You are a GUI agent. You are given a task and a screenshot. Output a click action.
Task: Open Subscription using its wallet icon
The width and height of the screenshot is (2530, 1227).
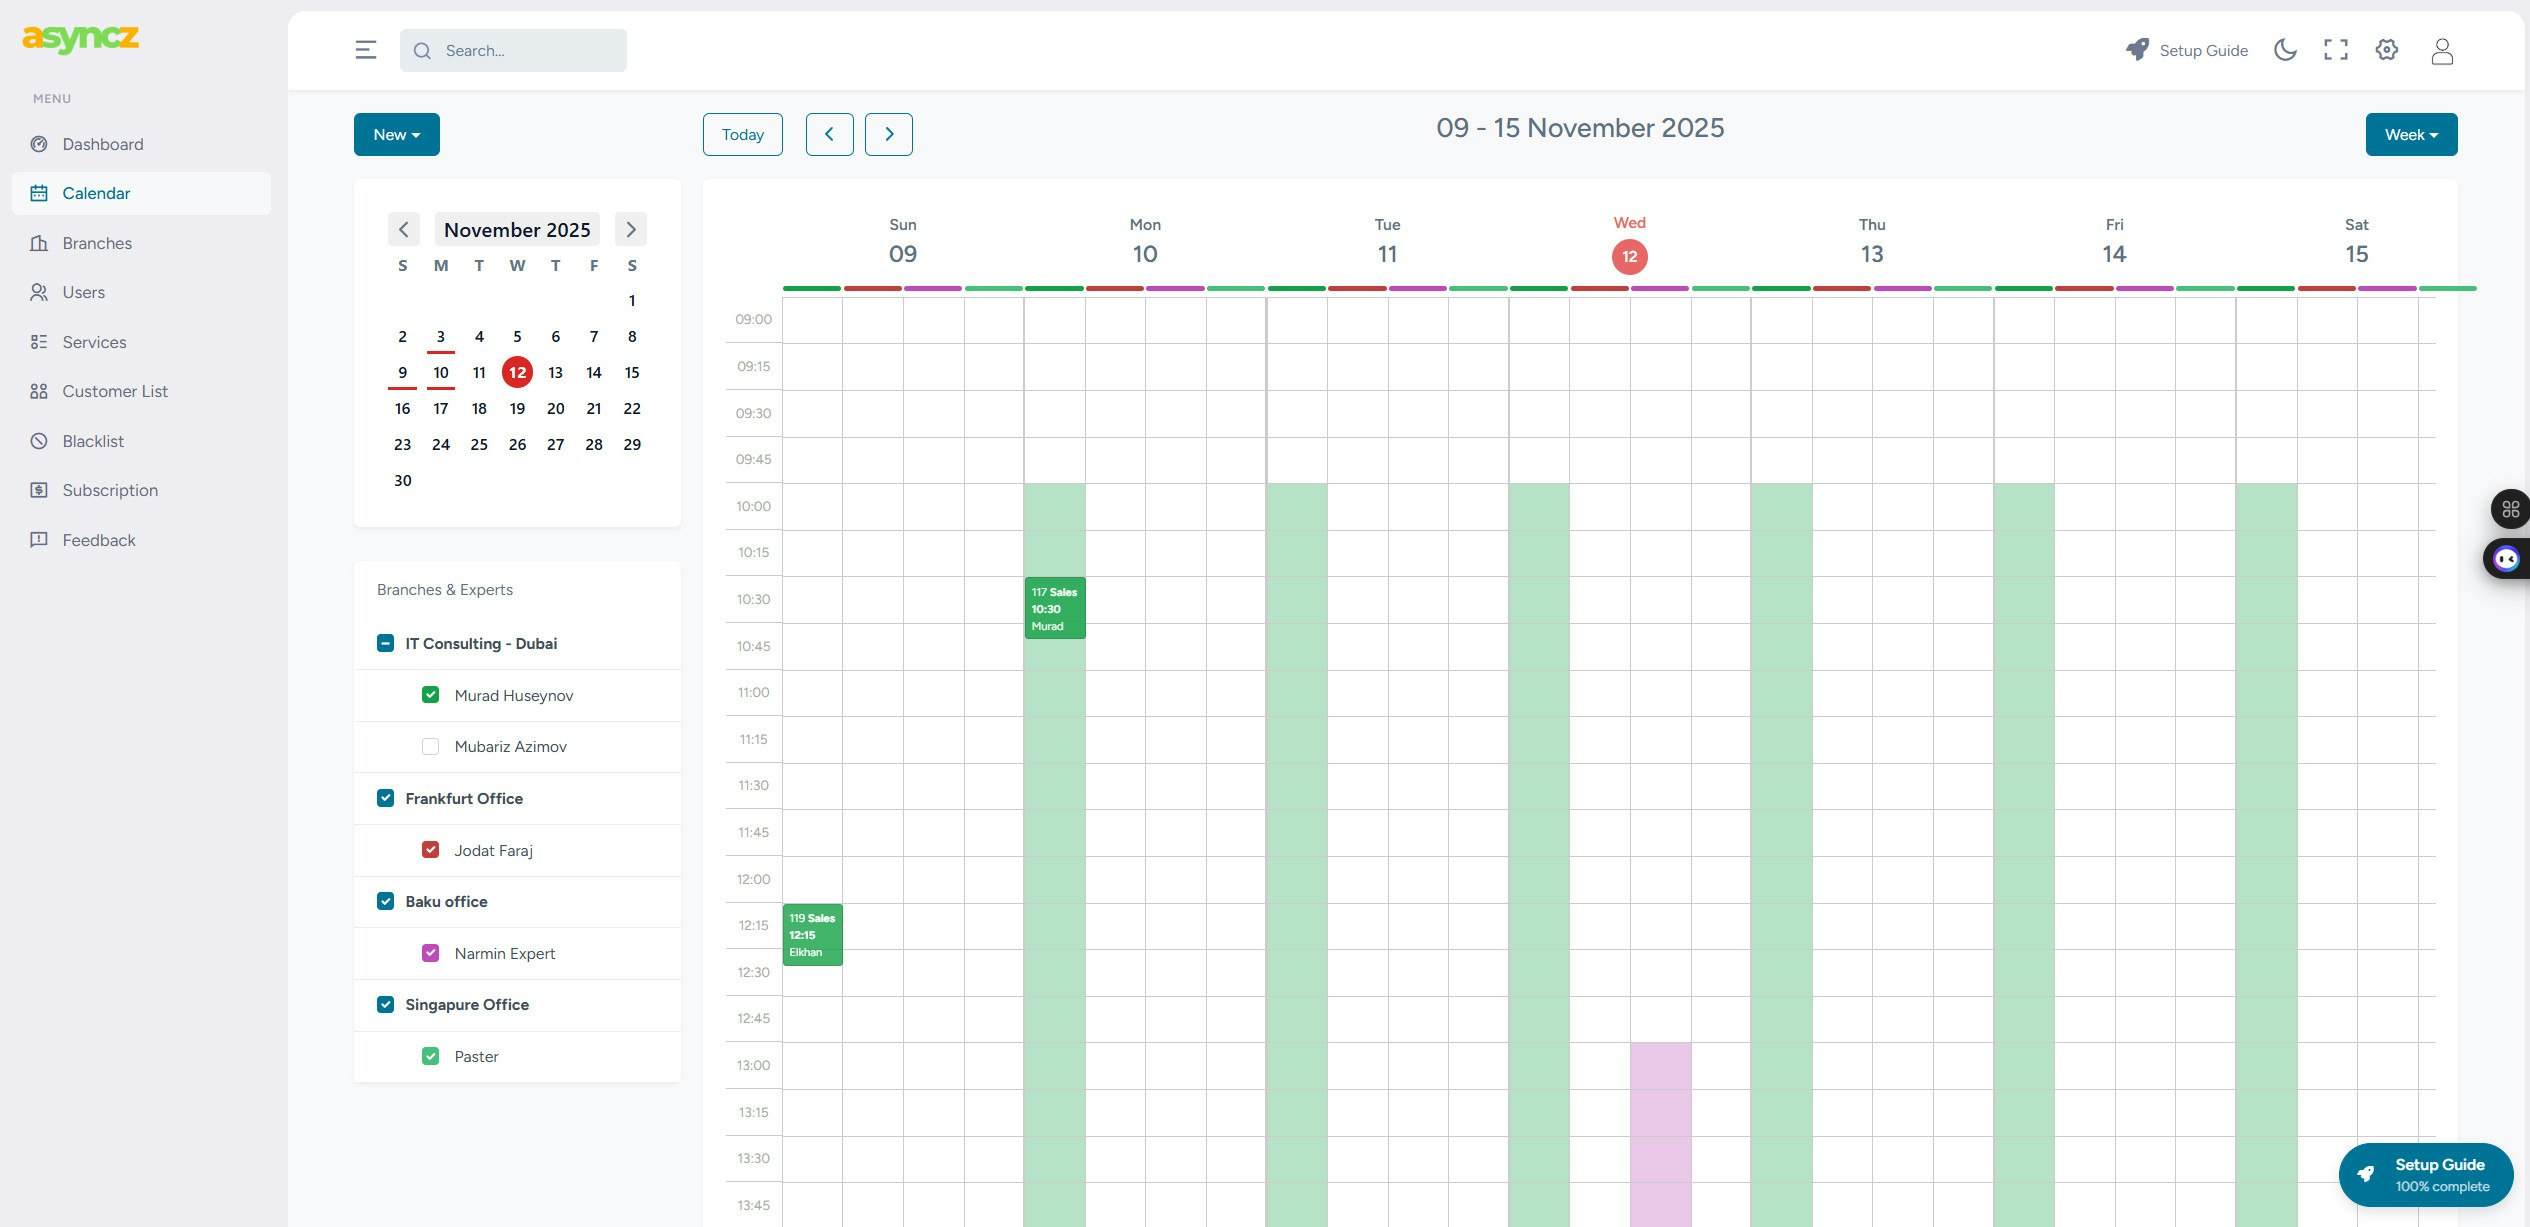39,490
